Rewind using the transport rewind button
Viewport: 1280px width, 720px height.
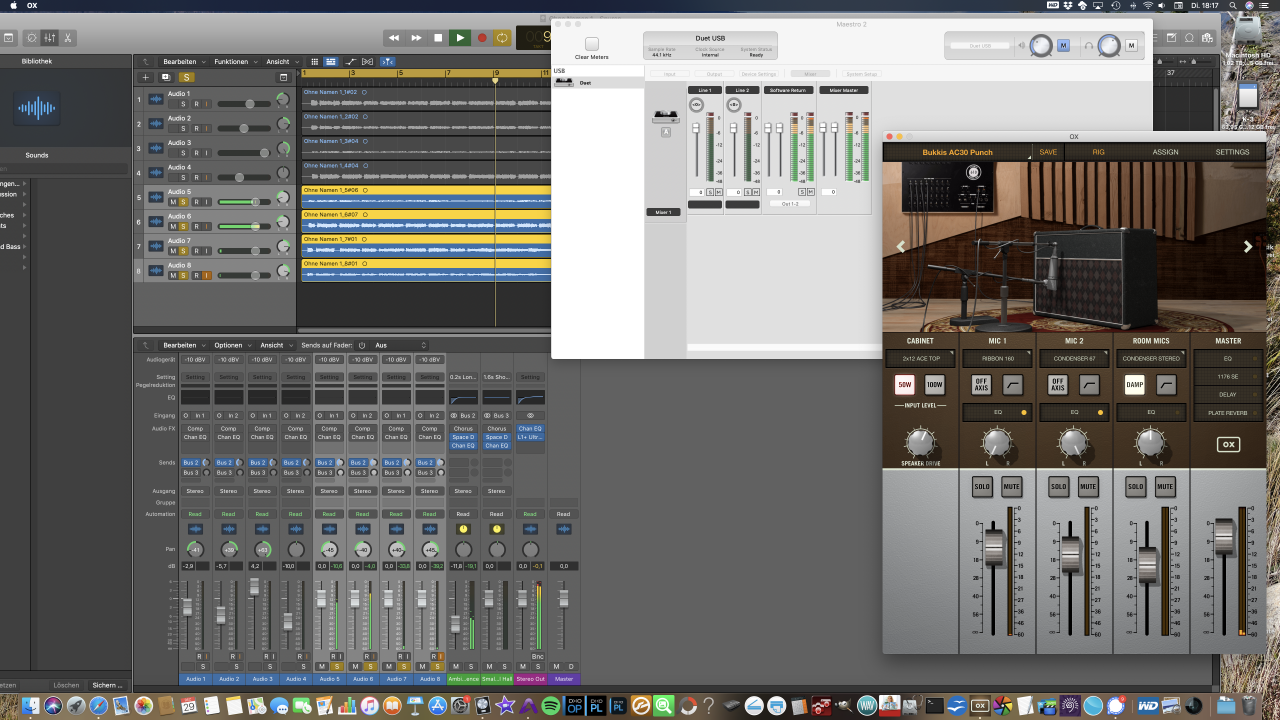pos(394,38)
